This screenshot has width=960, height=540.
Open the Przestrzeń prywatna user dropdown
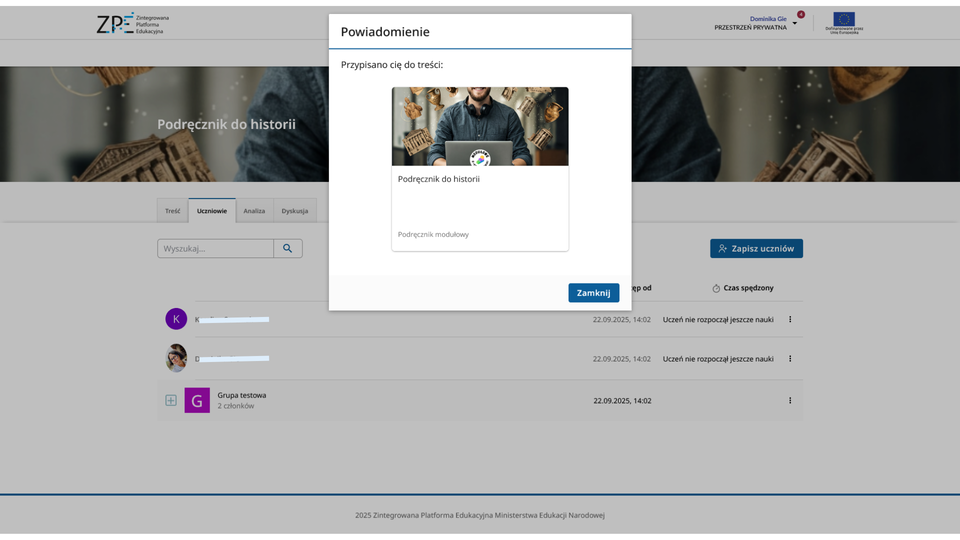(x=795, y=23)
